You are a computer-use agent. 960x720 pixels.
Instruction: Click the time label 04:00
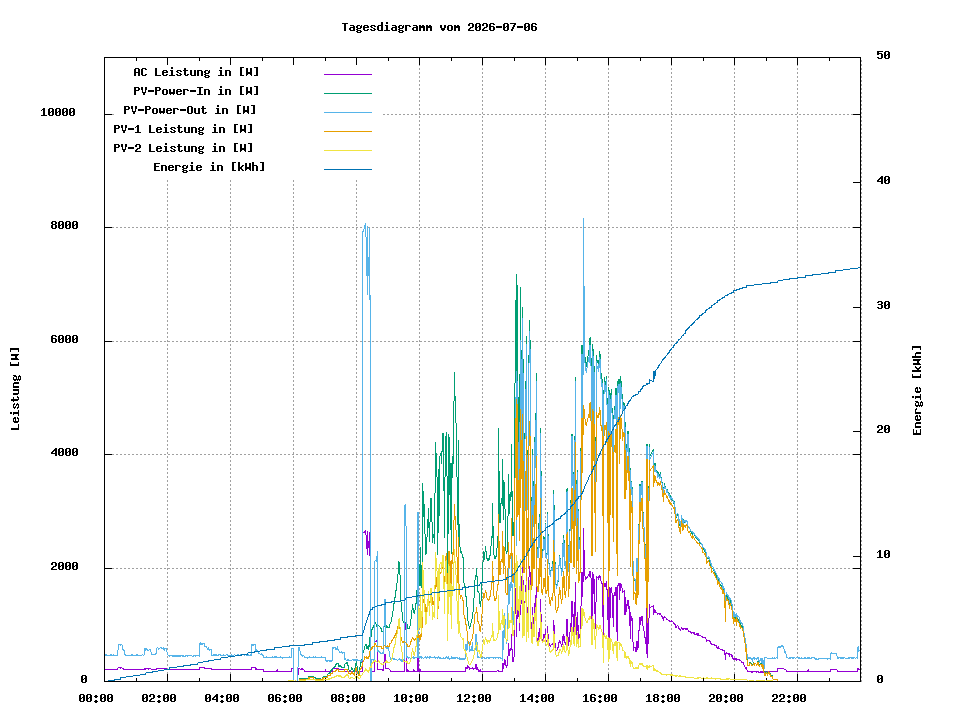(x=222, y=699)
